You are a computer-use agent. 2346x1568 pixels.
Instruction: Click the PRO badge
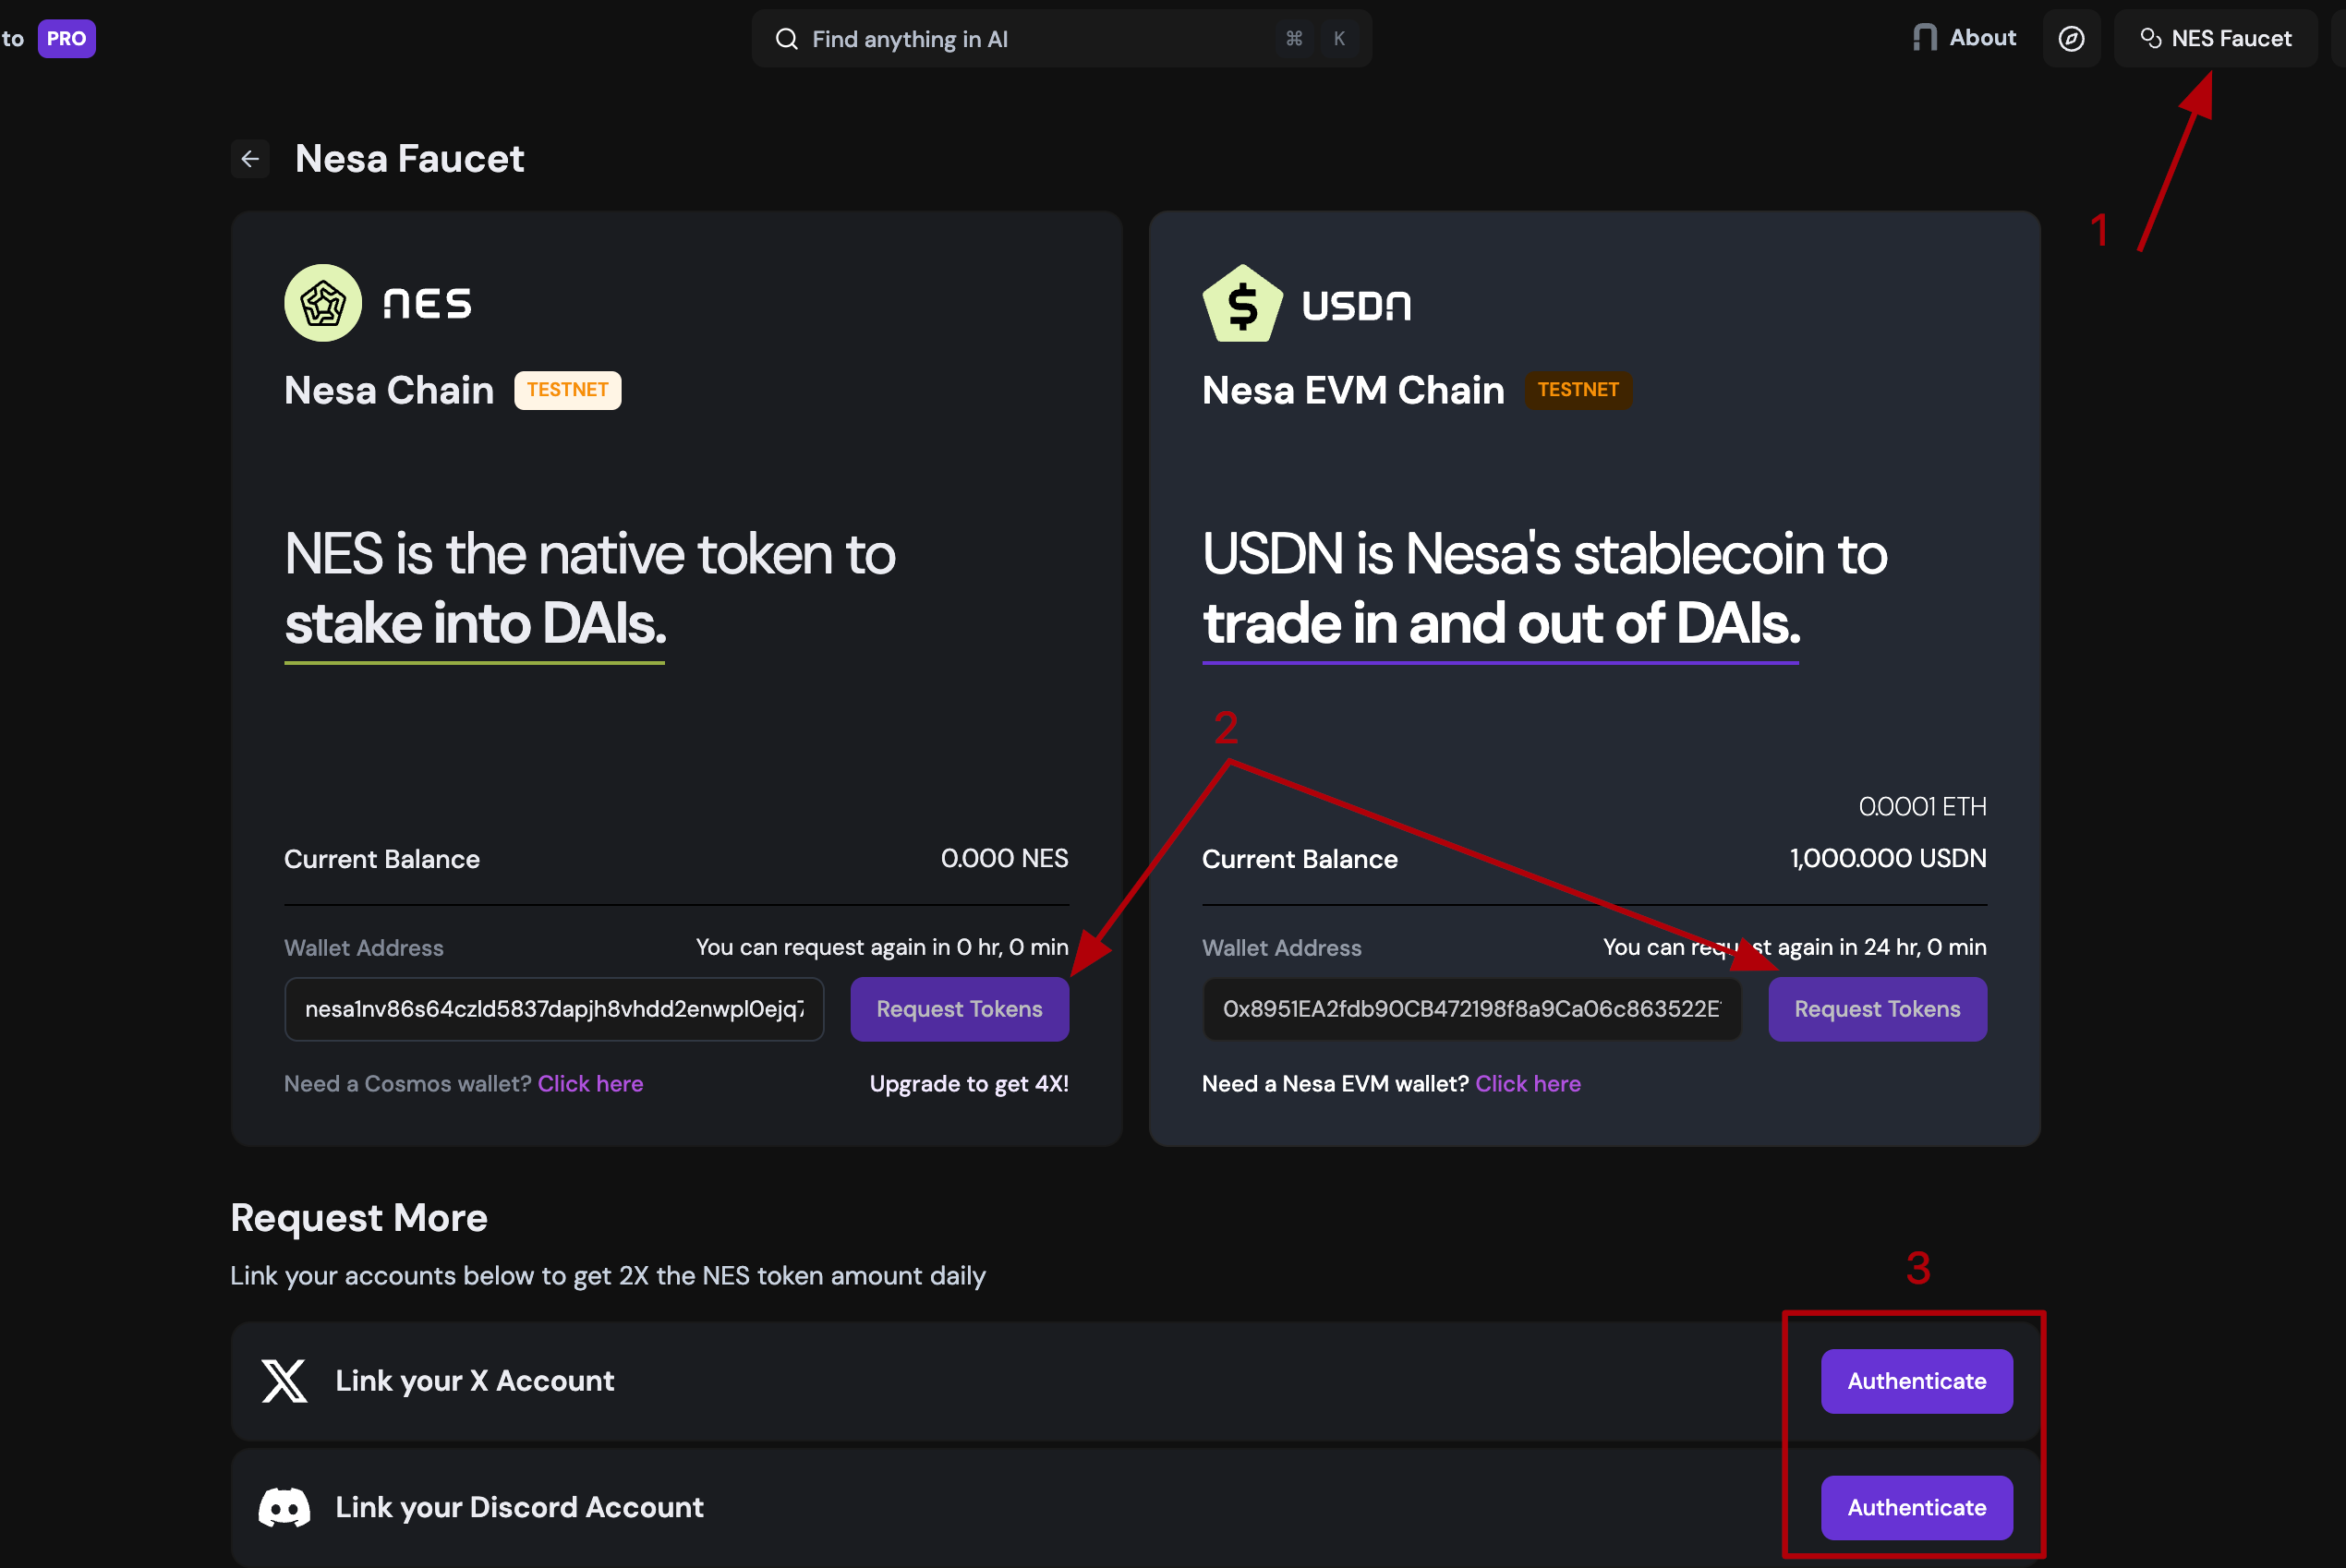click(66, 39)
